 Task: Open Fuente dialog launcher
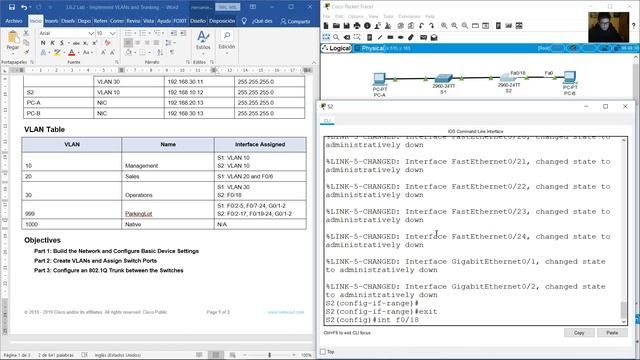tap(116, 62)
